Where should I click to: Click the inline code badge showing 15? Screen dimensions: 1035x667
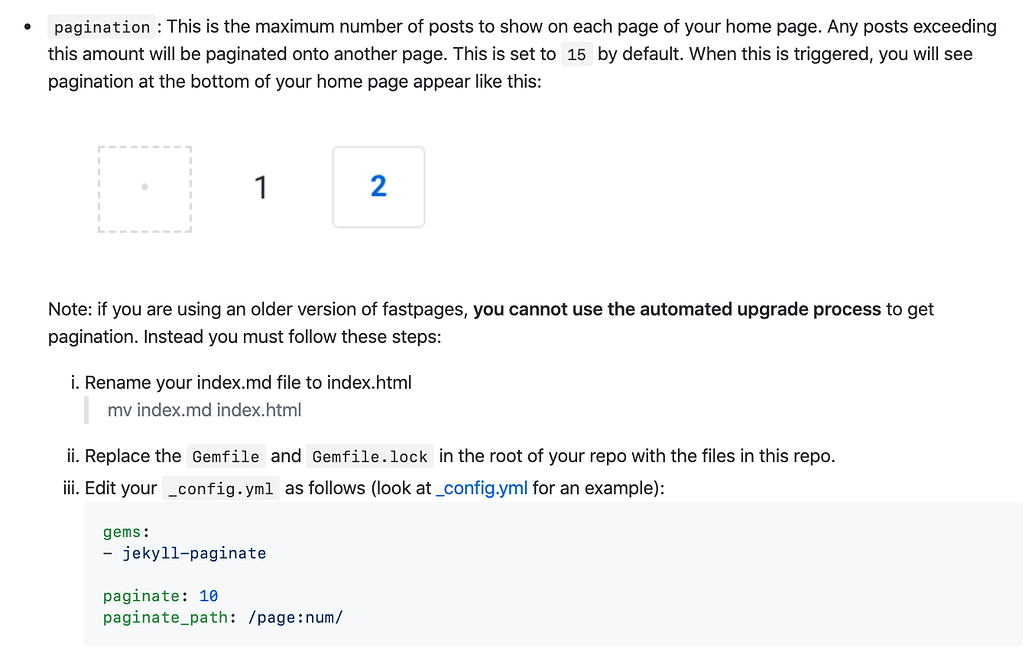pyautogui.click(x=577, y=55)
